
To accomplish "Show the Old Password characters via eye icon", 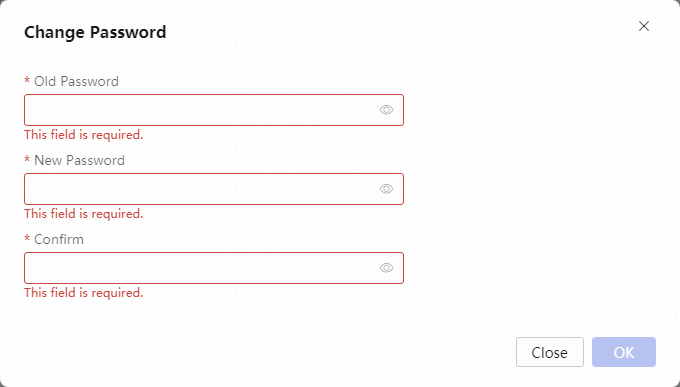I will pyautogui.click(x=386, y=110).
